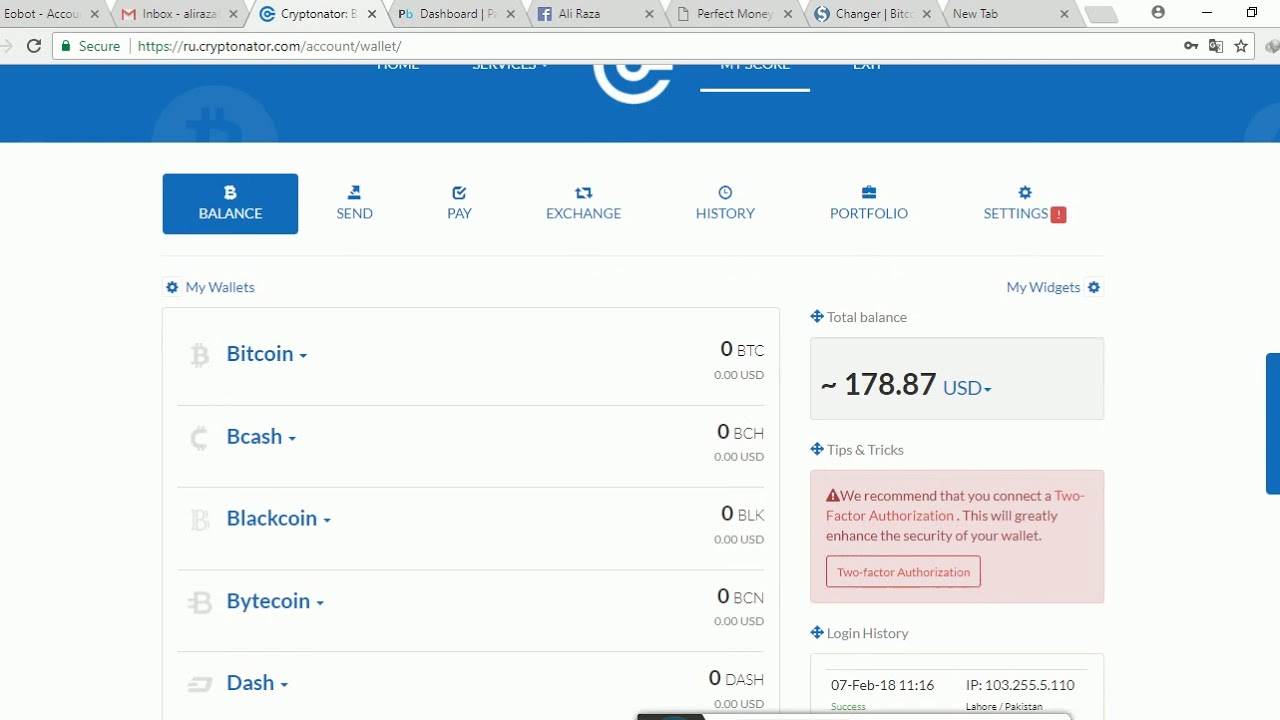Image resolution: width=1280 pixels, height=720 pixels.
Task: Click the 0 BCH balance amount
Action: (740, 432)
